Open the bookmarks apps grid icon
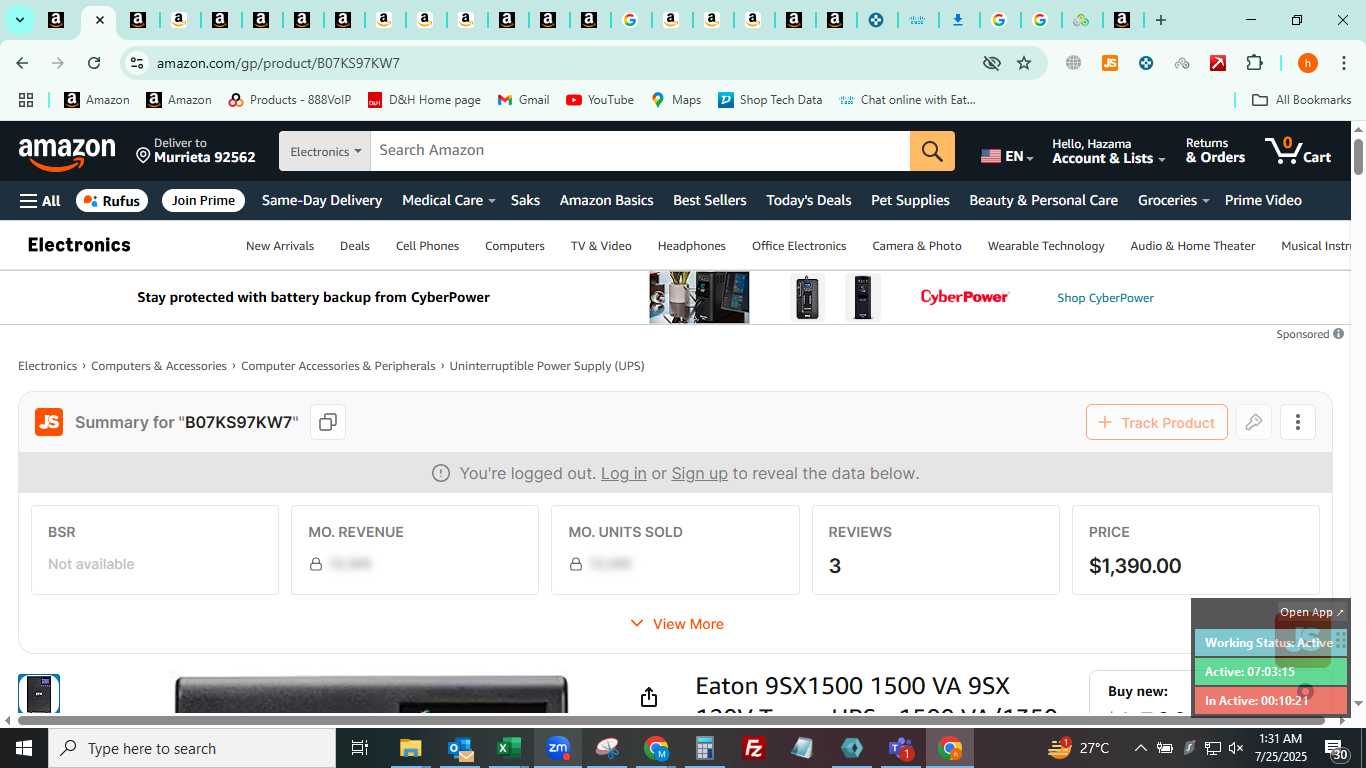Screen dimensions: 1366x768 click(x=26, y=100)
